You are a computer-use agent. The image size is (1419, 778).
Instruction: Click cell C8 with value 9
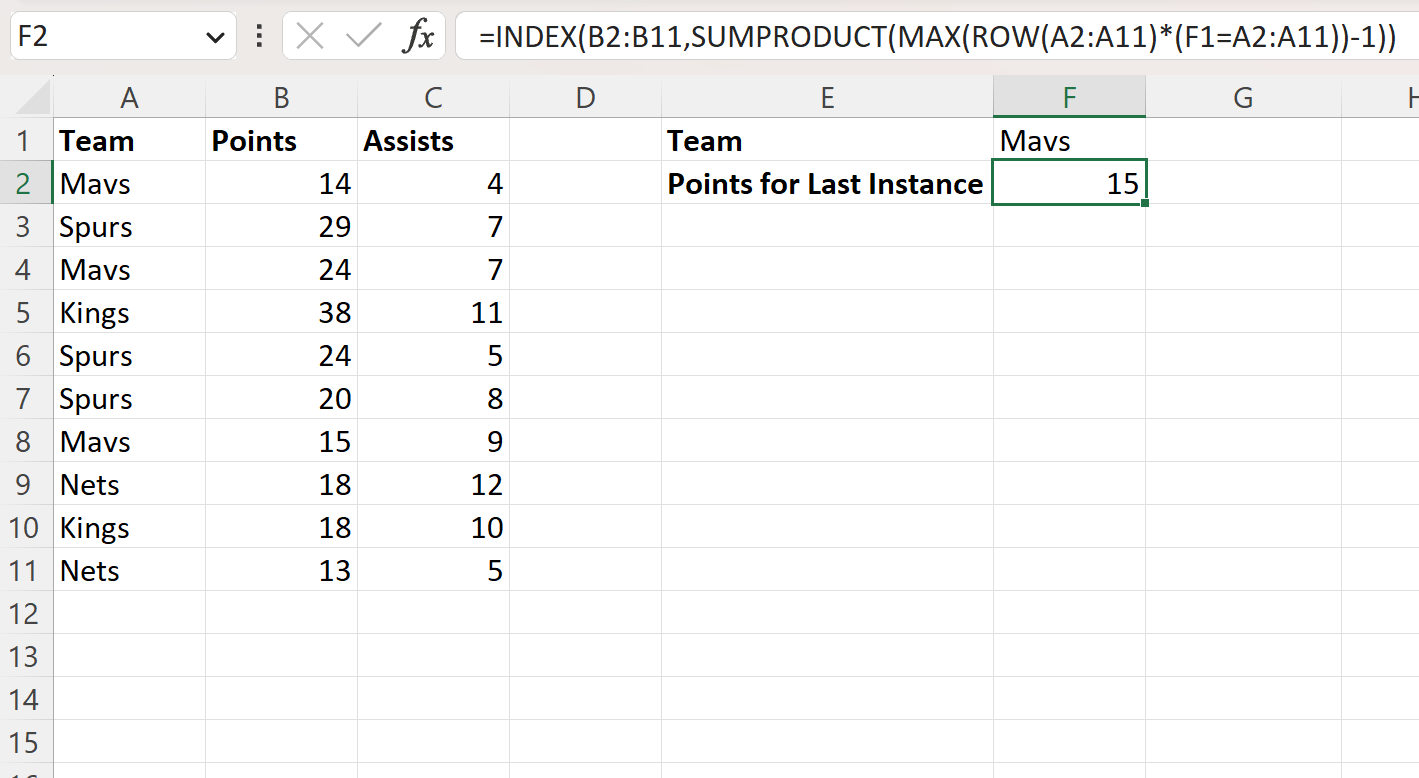click(433, 441)
